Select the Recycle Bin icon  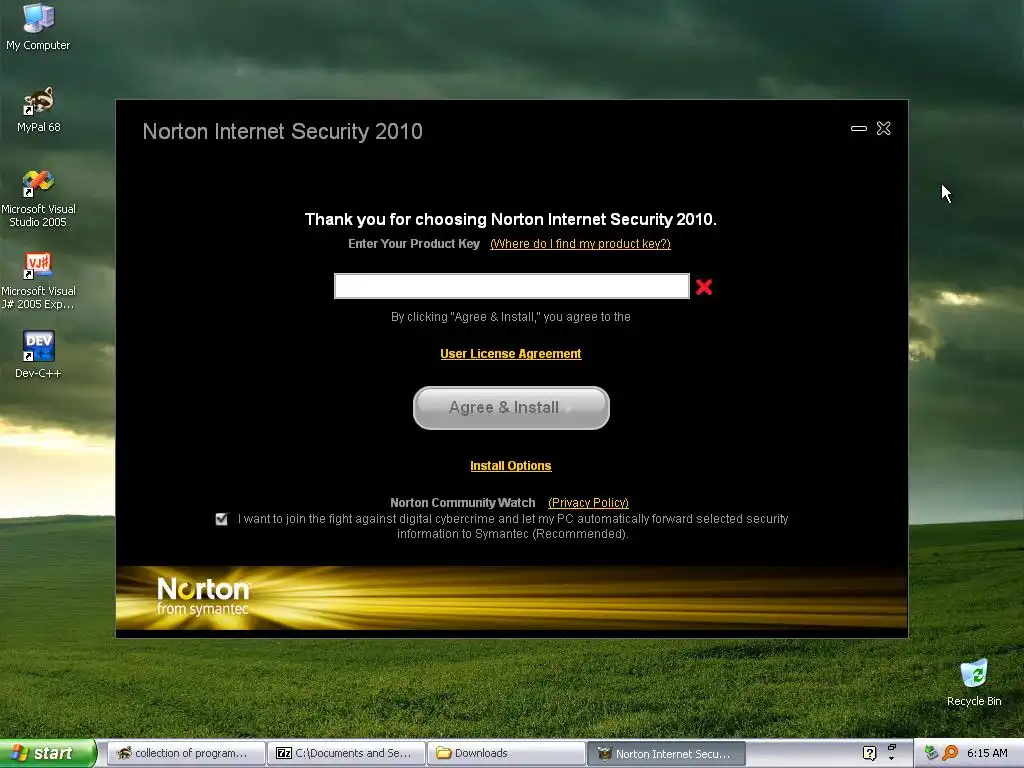click(x=974, y=682)
